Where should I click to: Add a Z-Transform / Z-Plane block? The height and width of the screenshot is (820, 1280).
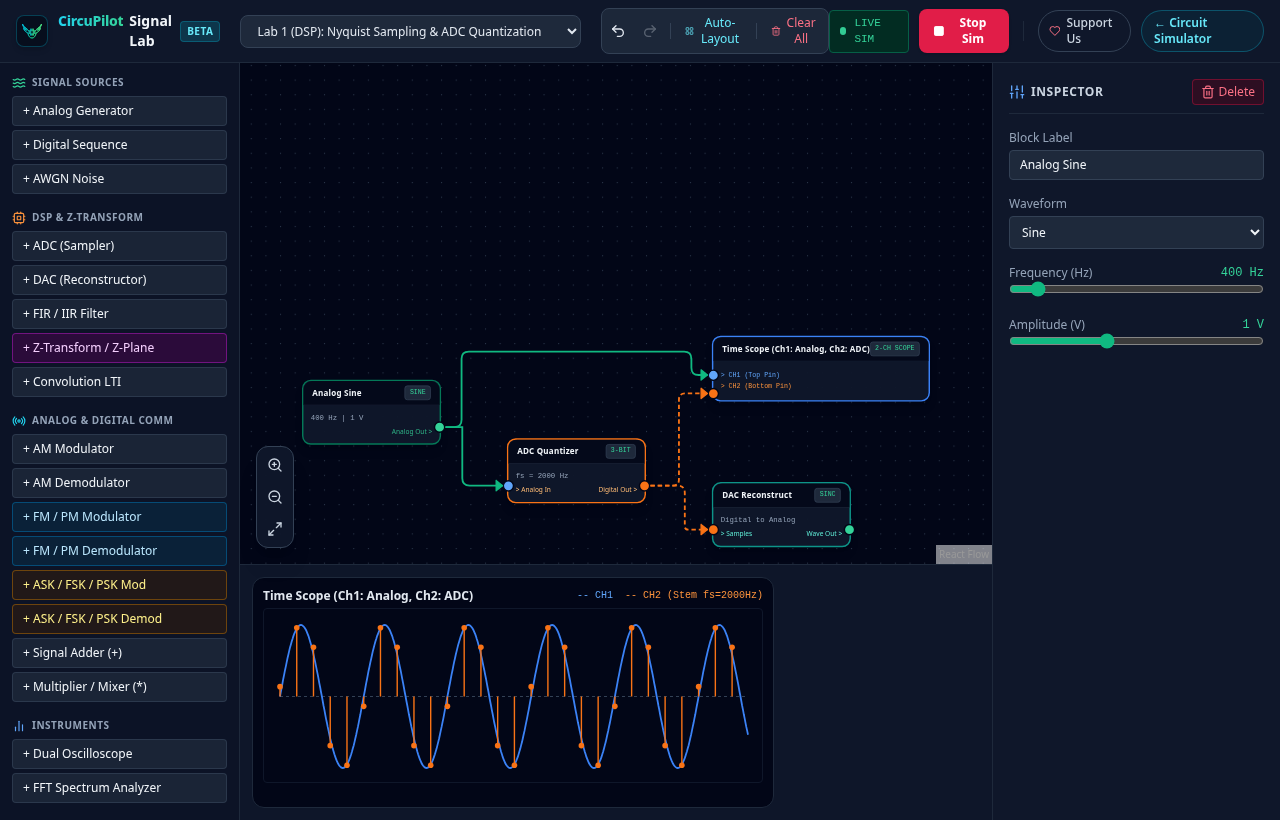point(119,348)
